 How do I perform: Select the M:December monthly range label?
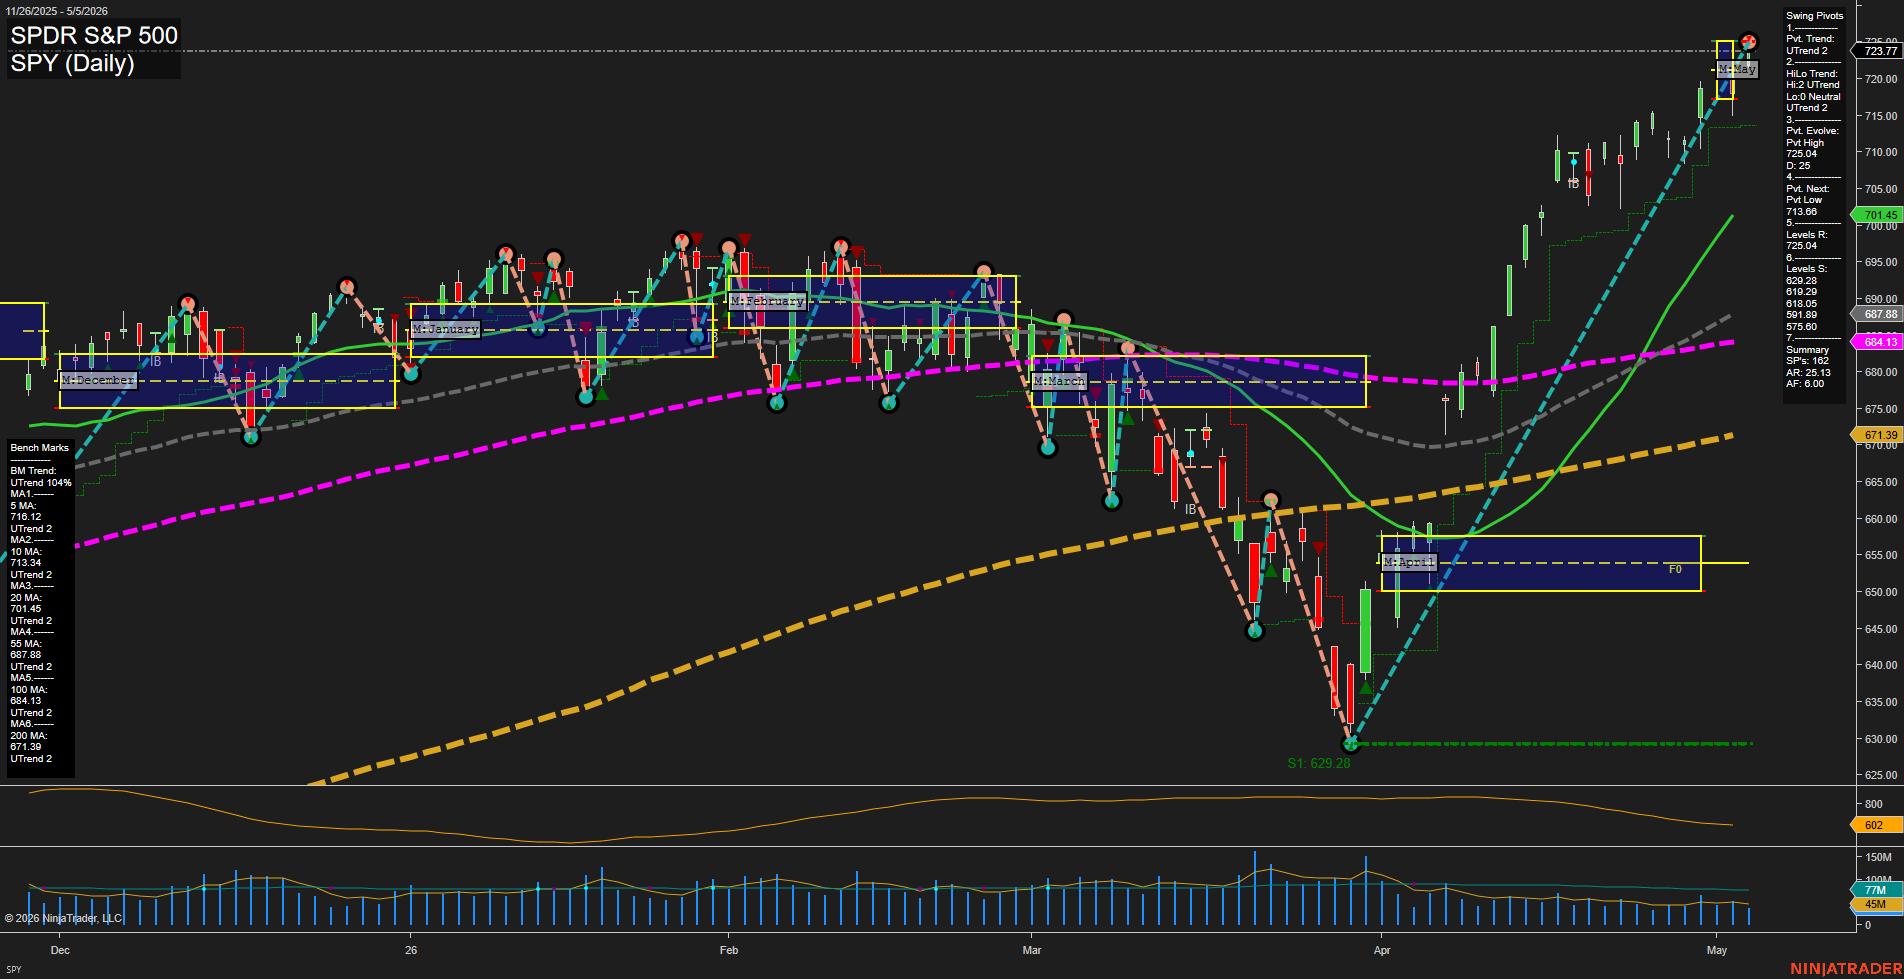[98, 380]
